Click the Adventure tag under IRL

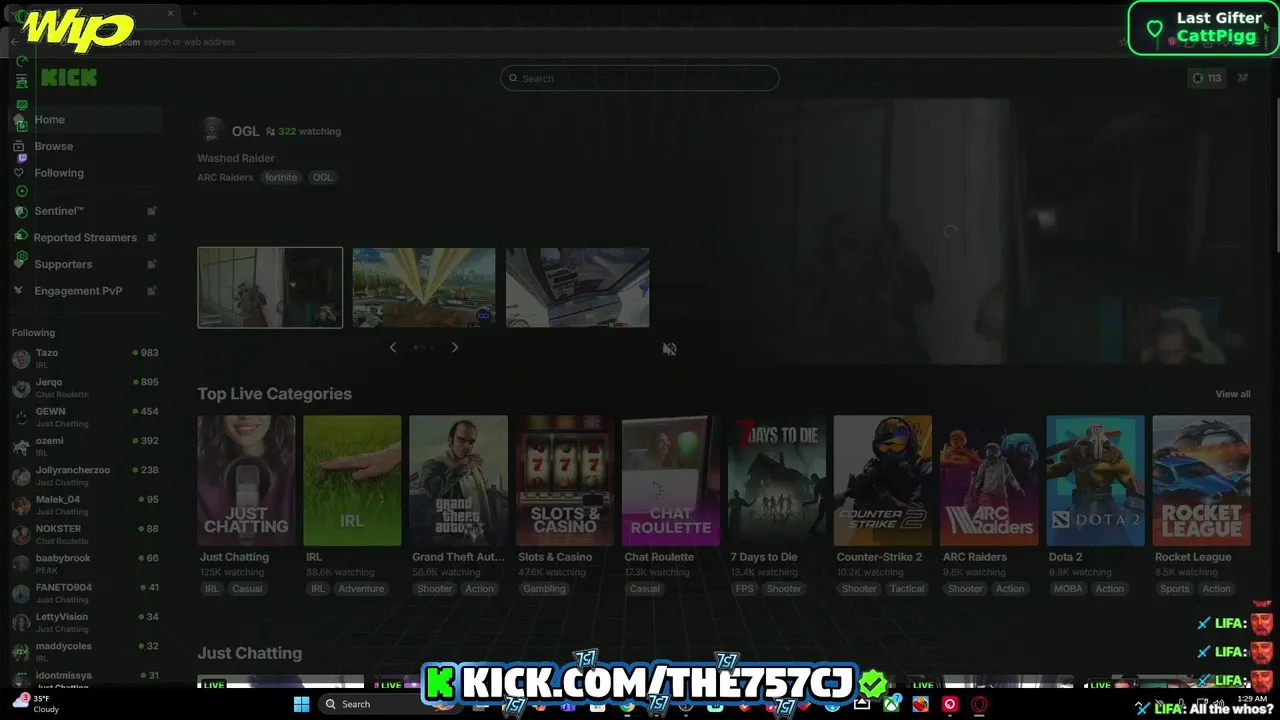pyautogui.click(x=361, y=589)
